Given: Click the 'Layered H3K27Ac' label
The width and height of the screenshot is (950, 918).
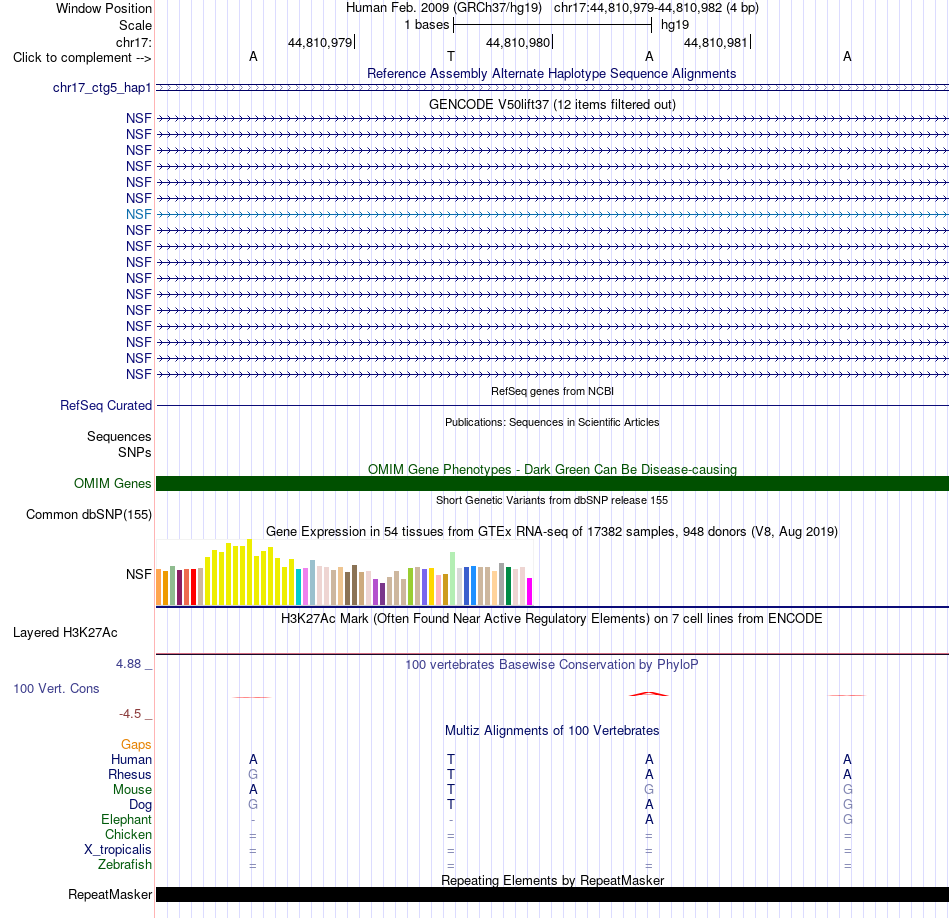Looking at the screenshot, I should [65, 633].
